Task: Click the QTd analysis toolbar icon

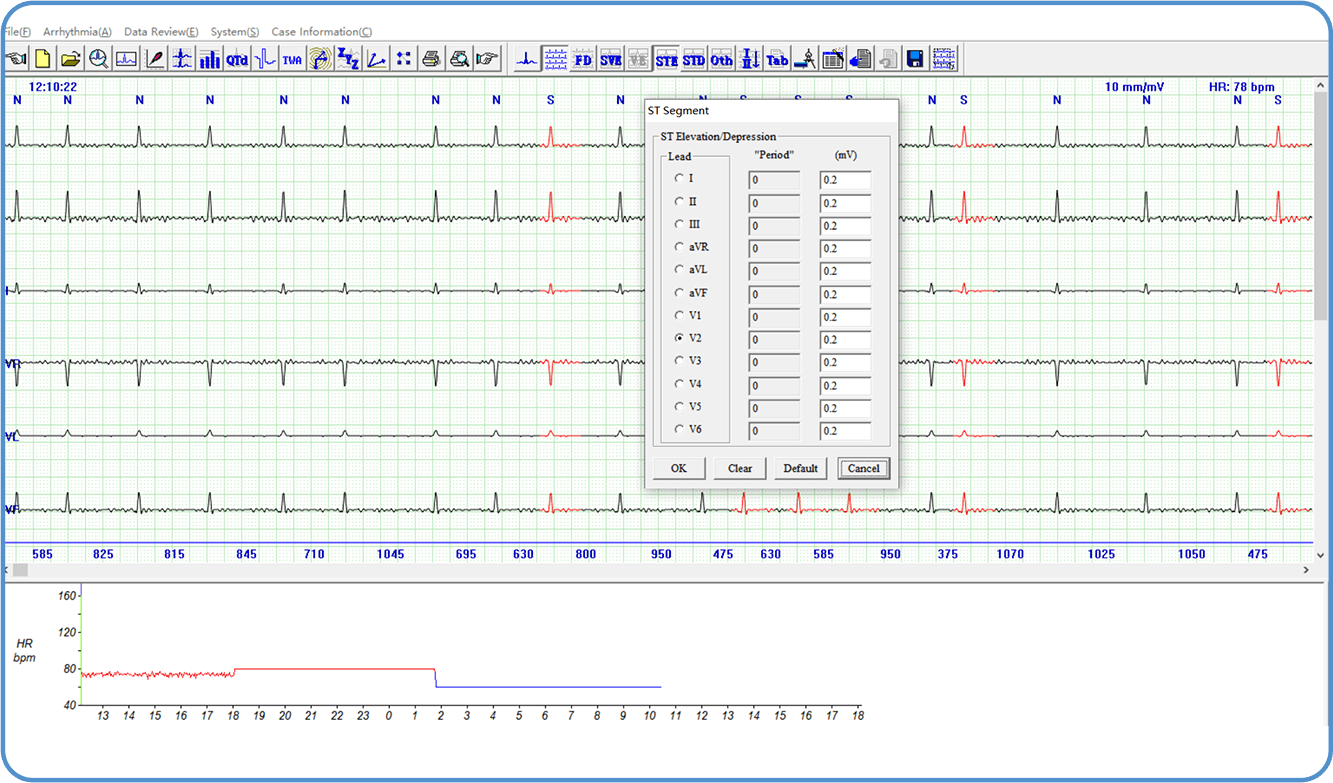Action: (237, 59)
